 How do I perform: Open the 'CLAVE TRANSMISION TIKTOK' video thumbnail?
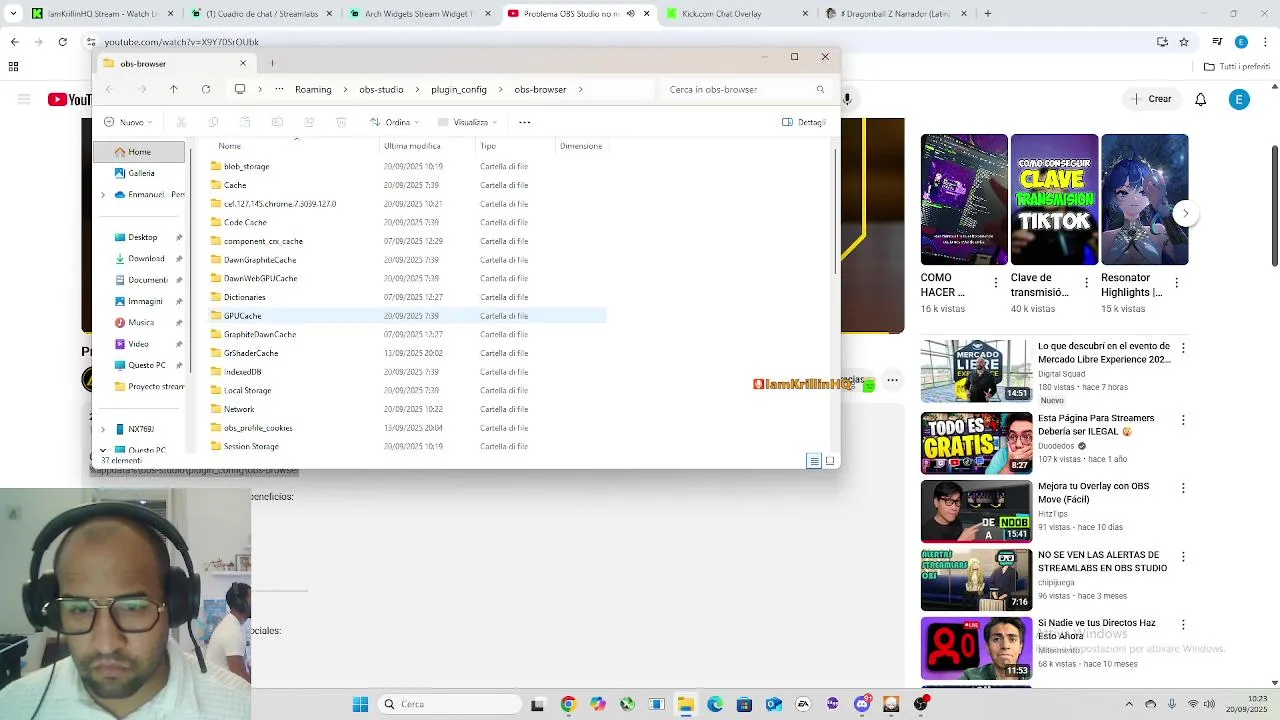tap(1054, 199)
